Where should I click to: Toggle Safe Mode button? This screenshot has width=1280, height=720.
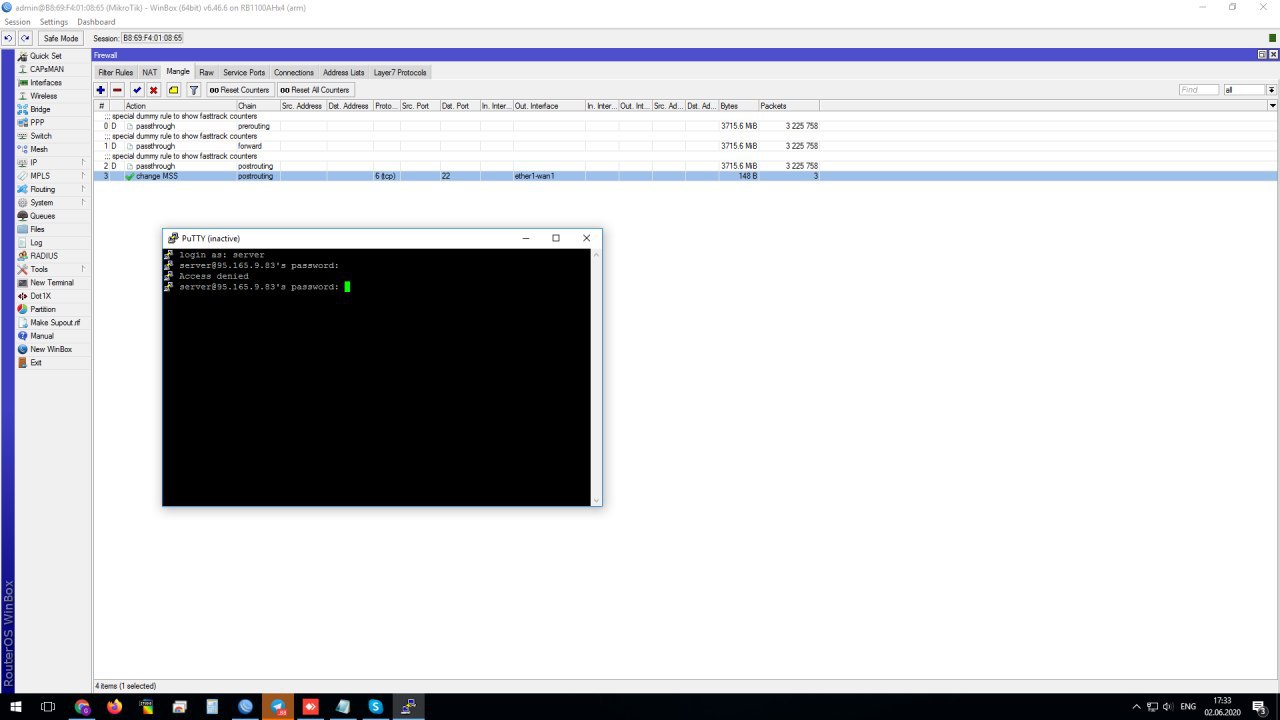(61, 38)
